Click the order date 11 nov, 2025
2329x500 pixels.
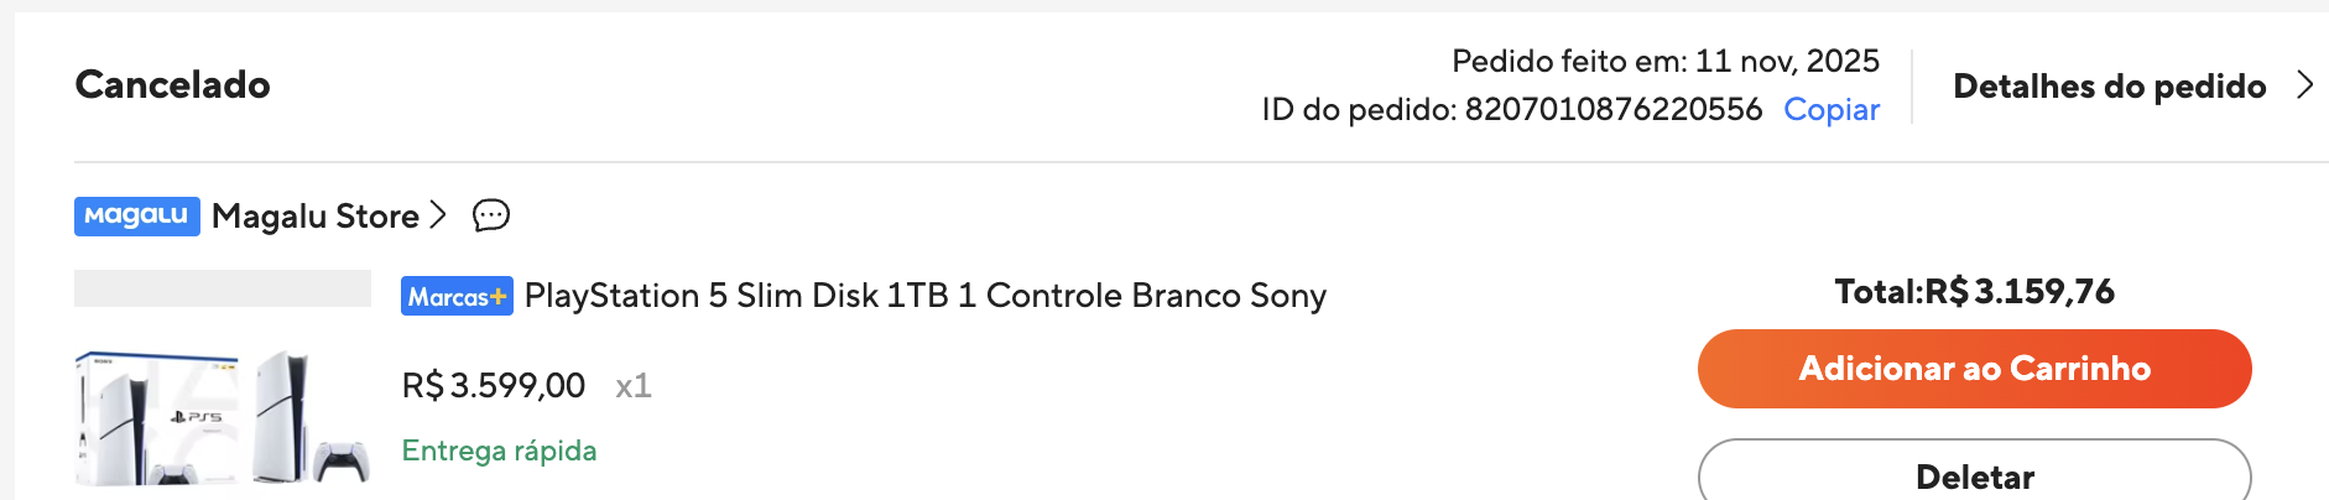(1787, 61)
